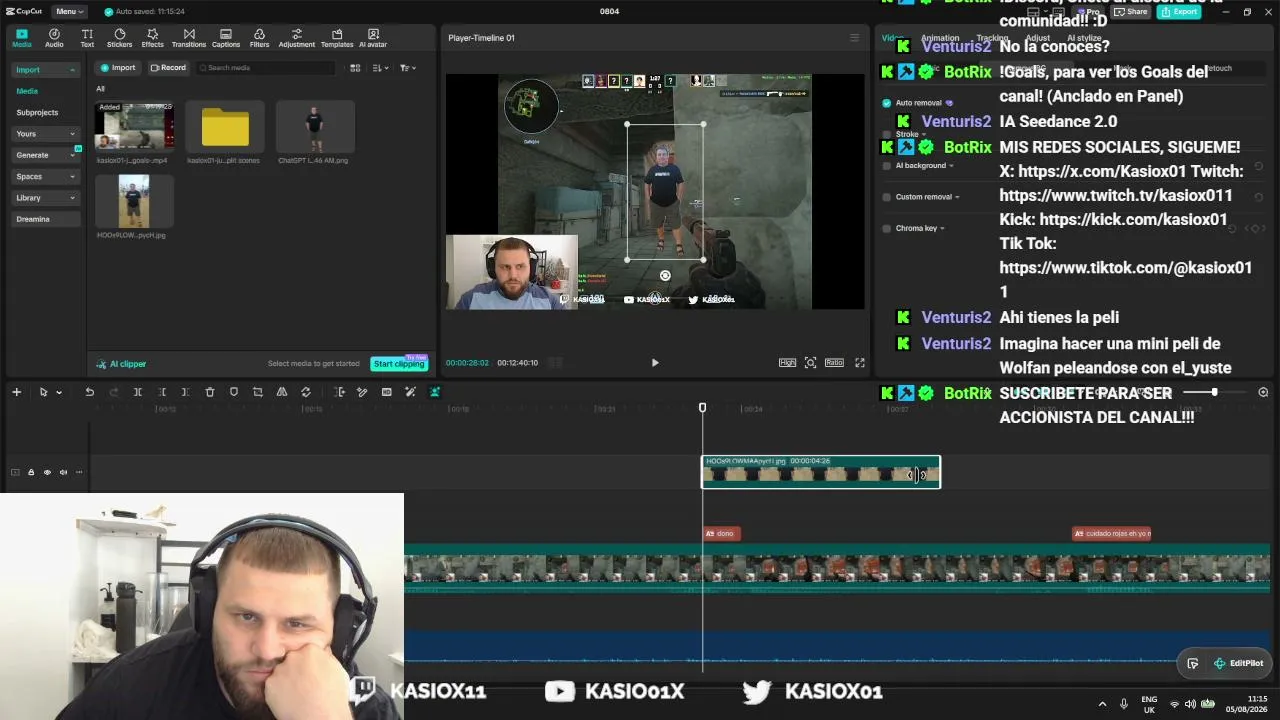Screen dimensions: 1280x720
Task: Select the Media panel icon
Action: pyautogui.click(x=22, y=38)
